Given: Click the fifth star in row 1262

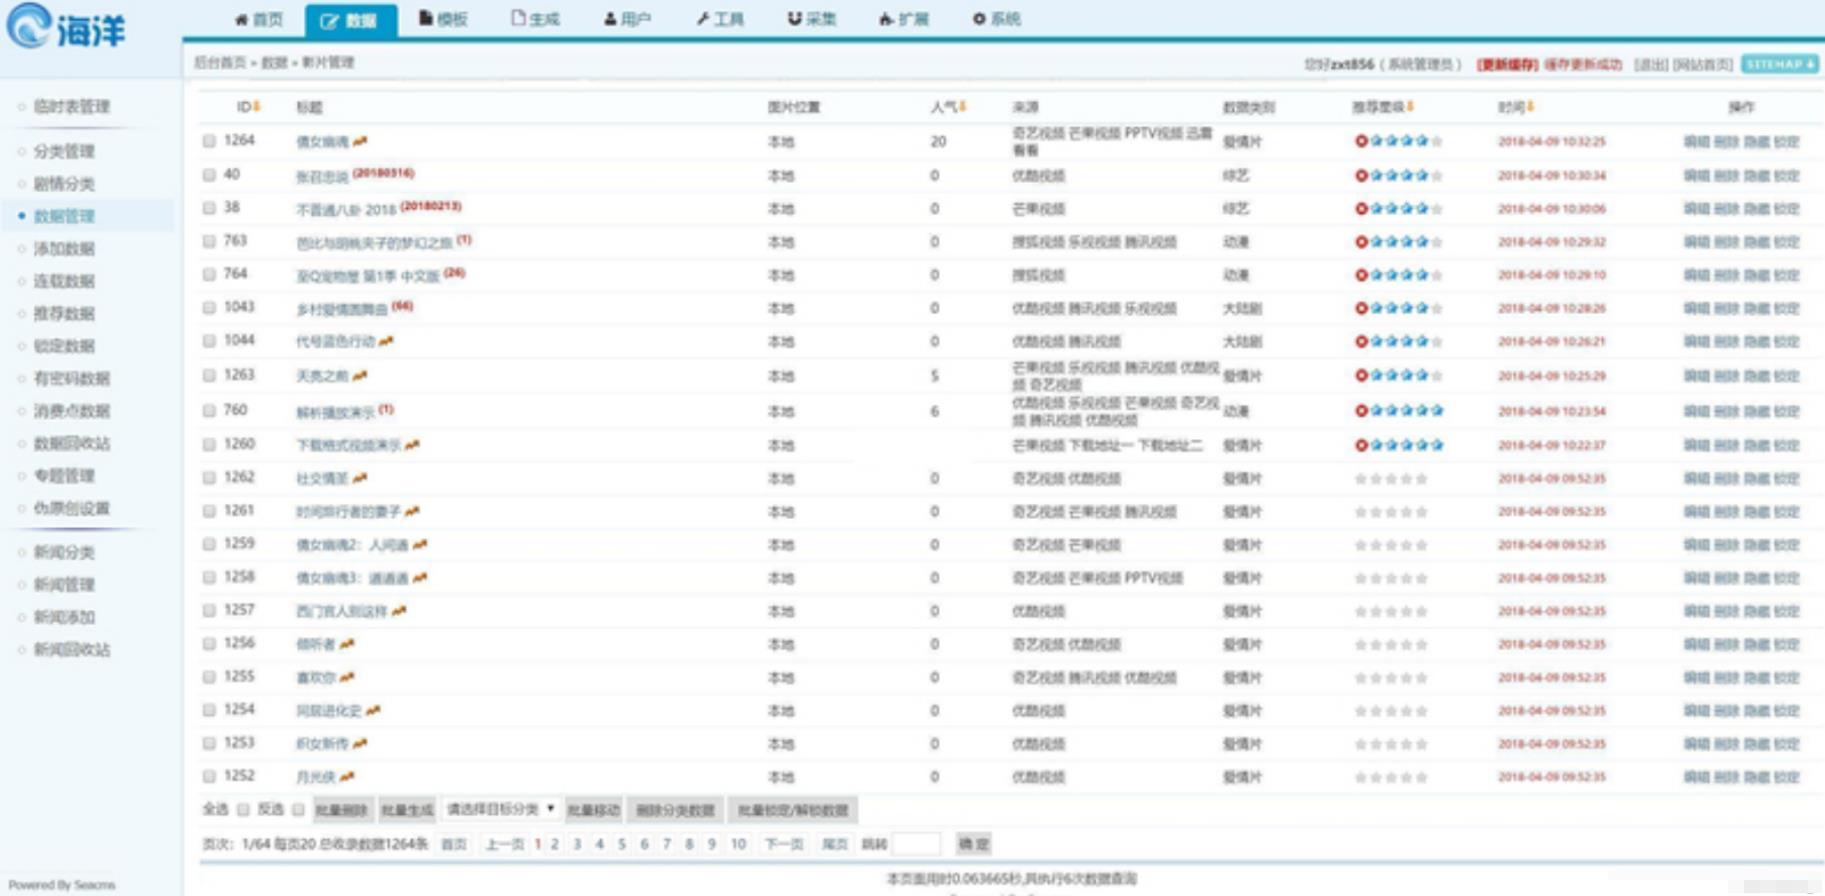Looking at the screenshot, I should pos(1422,479).
